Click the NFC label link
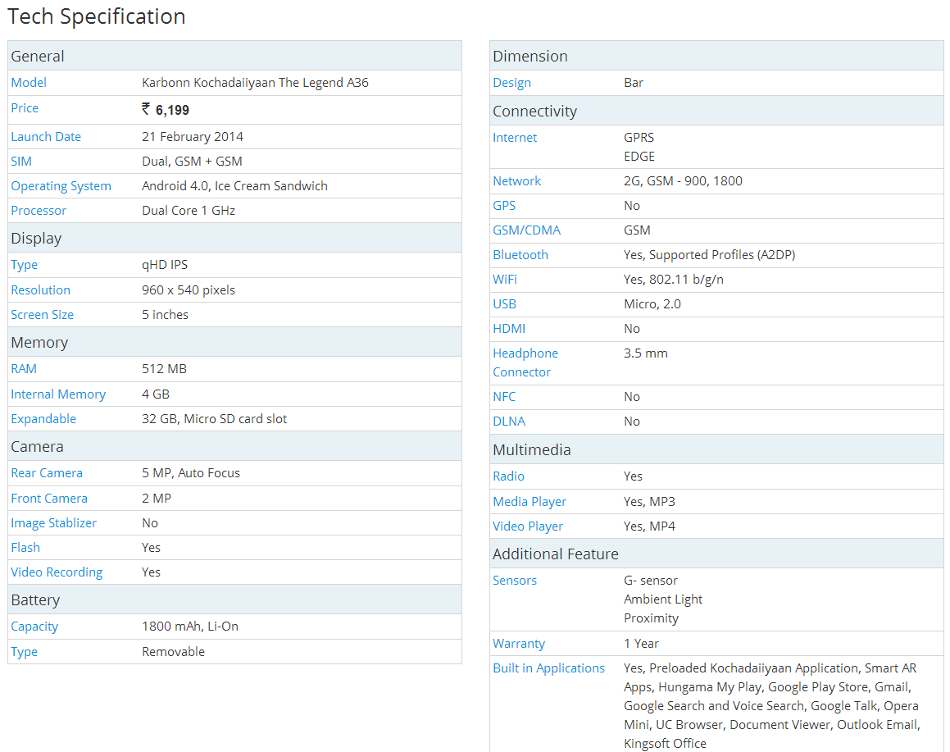The height and width of the screenshot is (752, 950). (x=504, y=396)
